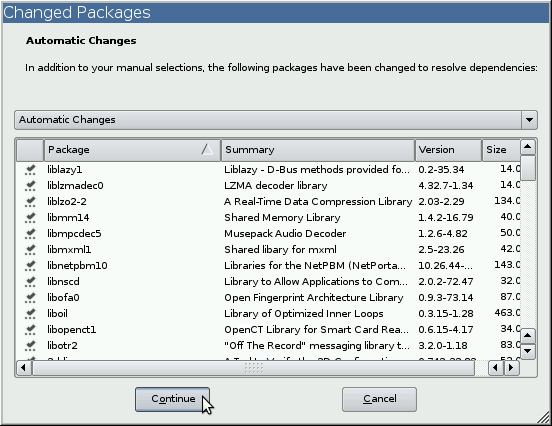
Task: Toggle the install status of libopenct1
Action: coord(30,330)
